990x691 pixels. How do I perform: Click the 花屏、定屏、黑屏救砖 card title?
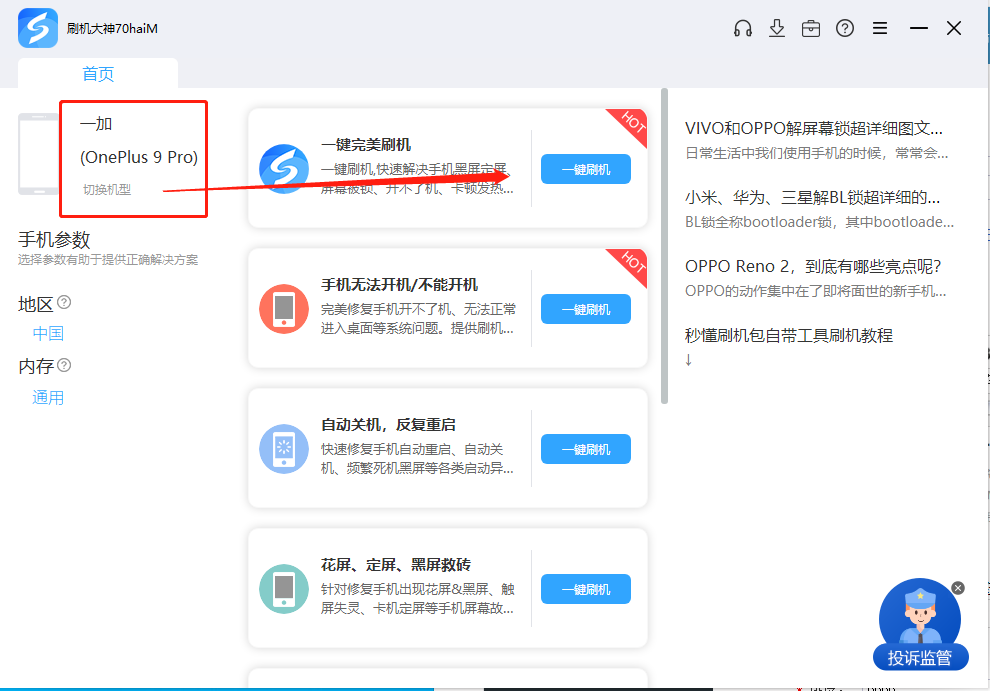[x=396, y=565]
